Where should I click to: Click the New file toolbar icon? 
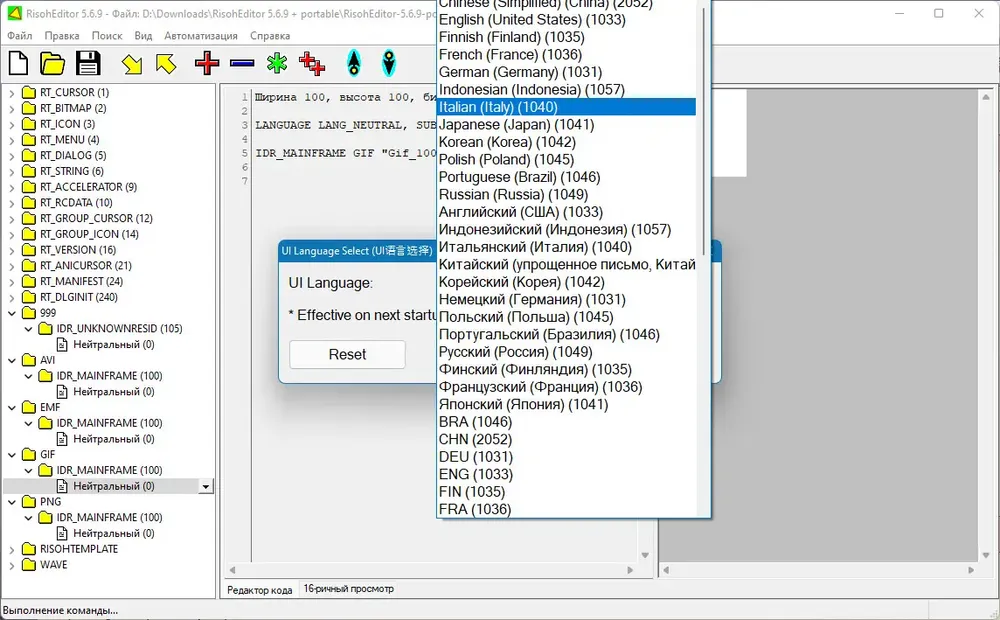[18, 64]
